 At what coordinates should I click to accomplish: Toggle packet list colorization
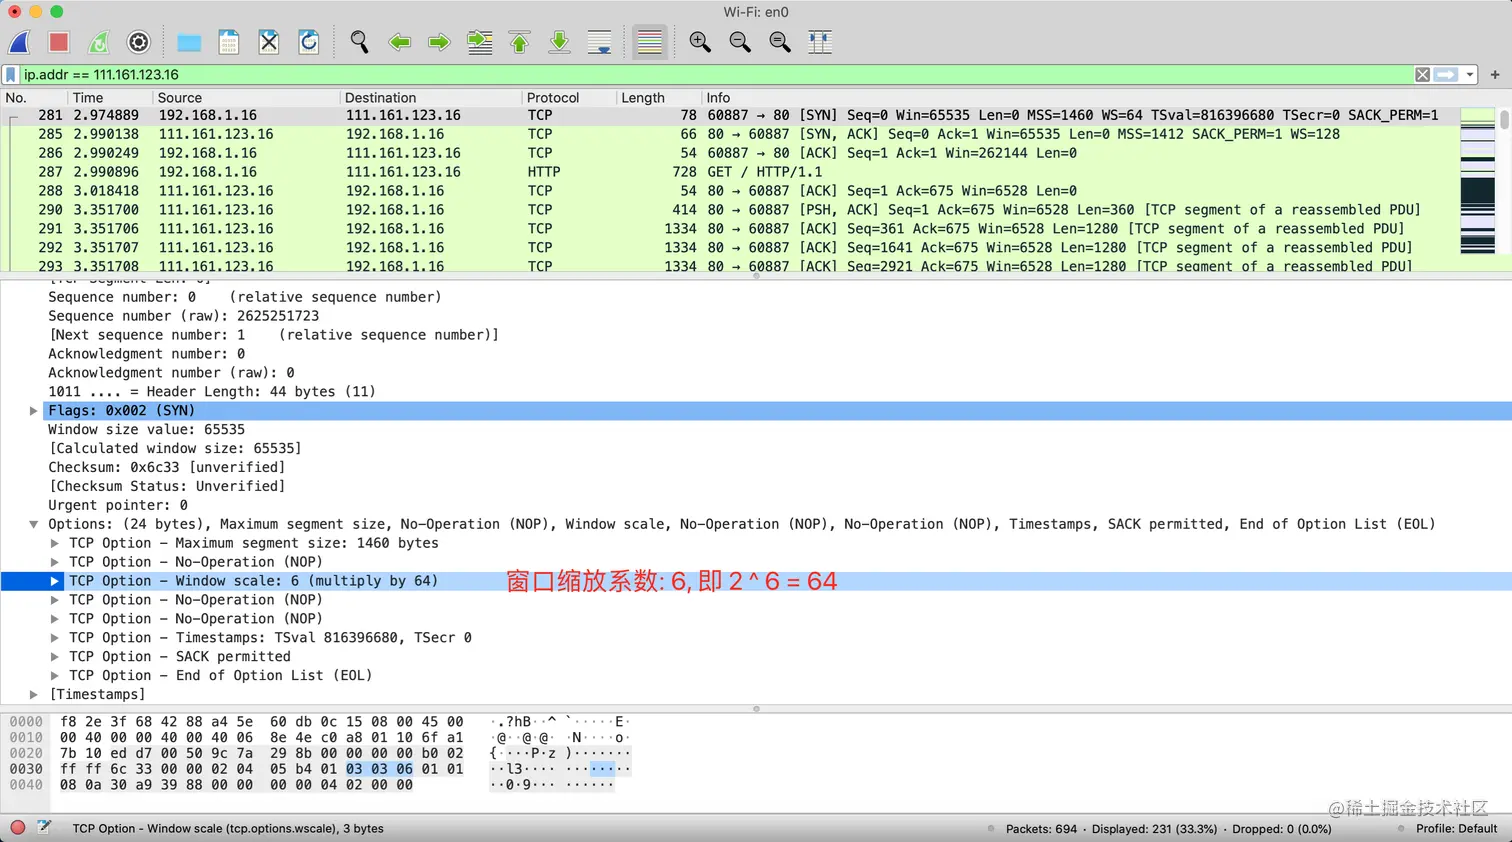click(x=649, y=42)
